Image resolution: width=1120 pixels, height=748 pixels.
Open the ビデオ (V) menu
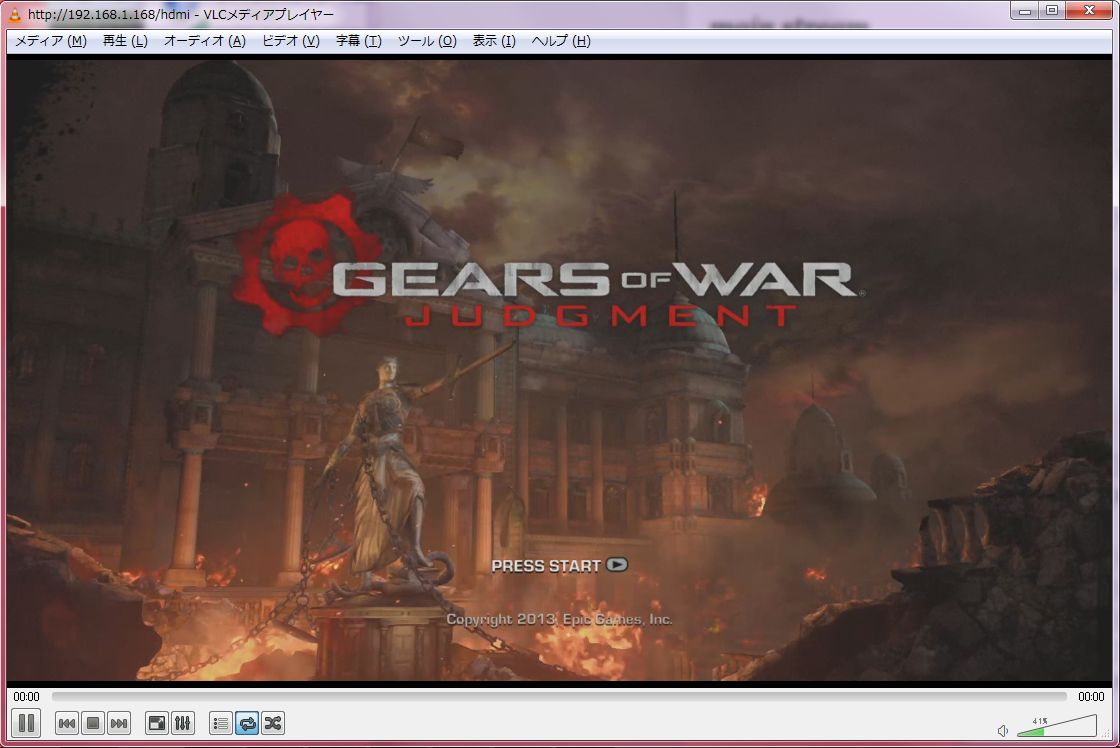click(x=290, y=41)
